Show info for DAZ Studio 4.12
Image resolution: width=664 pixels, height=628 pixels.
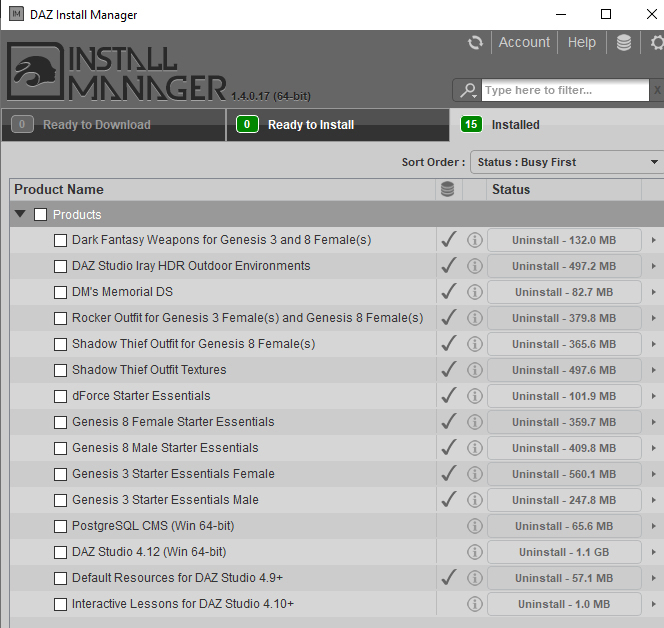click(x=475, y=552)
